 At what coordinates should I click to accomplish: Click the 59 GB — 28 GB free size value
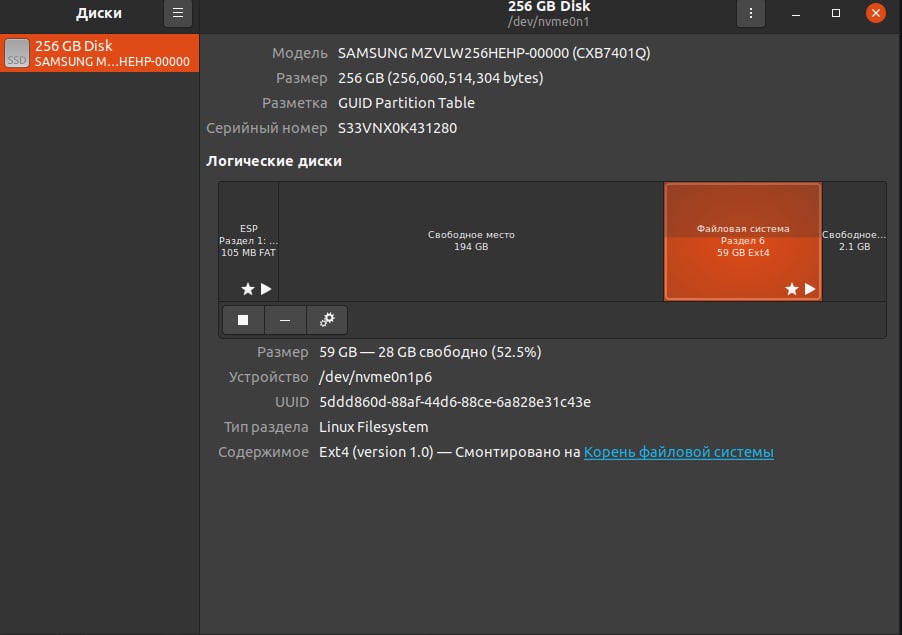[x=430, y=352]
